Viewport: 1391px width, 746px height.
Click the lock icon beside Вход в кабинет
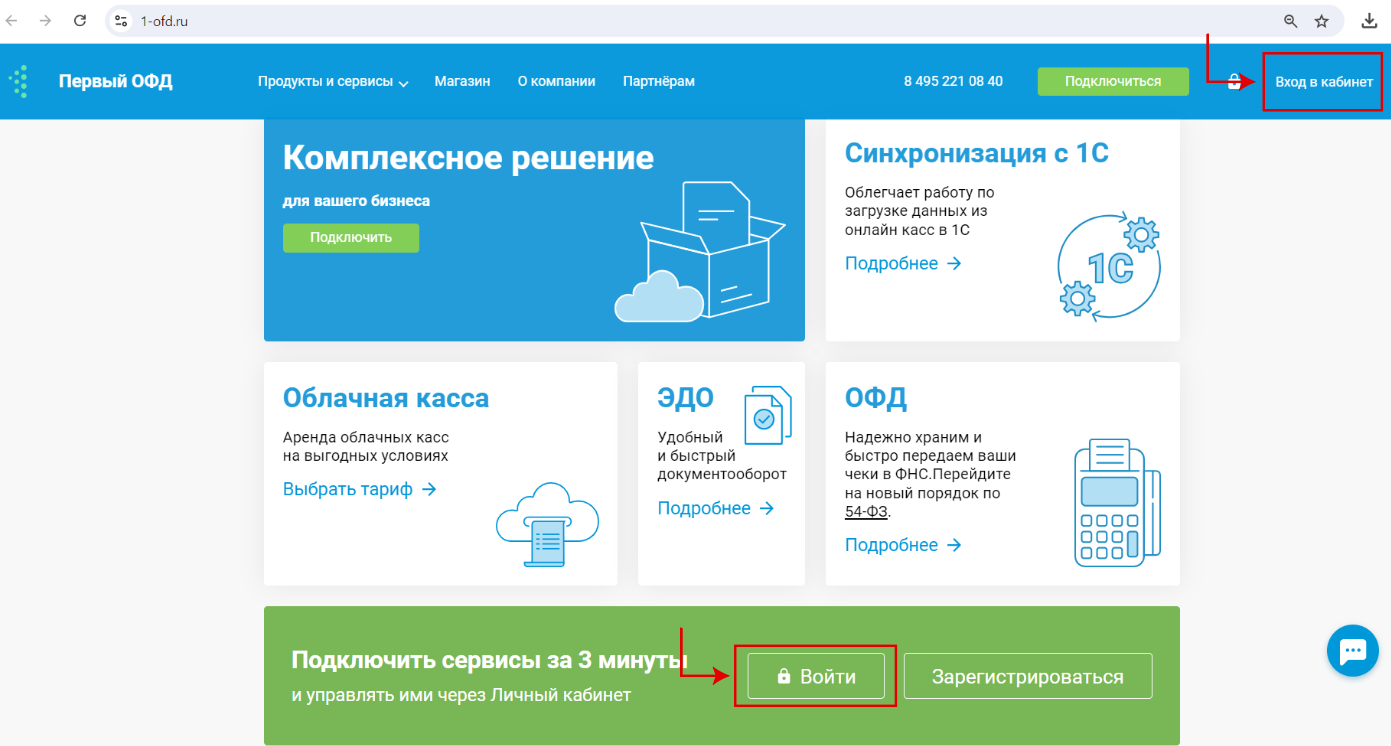[1235, 81]
